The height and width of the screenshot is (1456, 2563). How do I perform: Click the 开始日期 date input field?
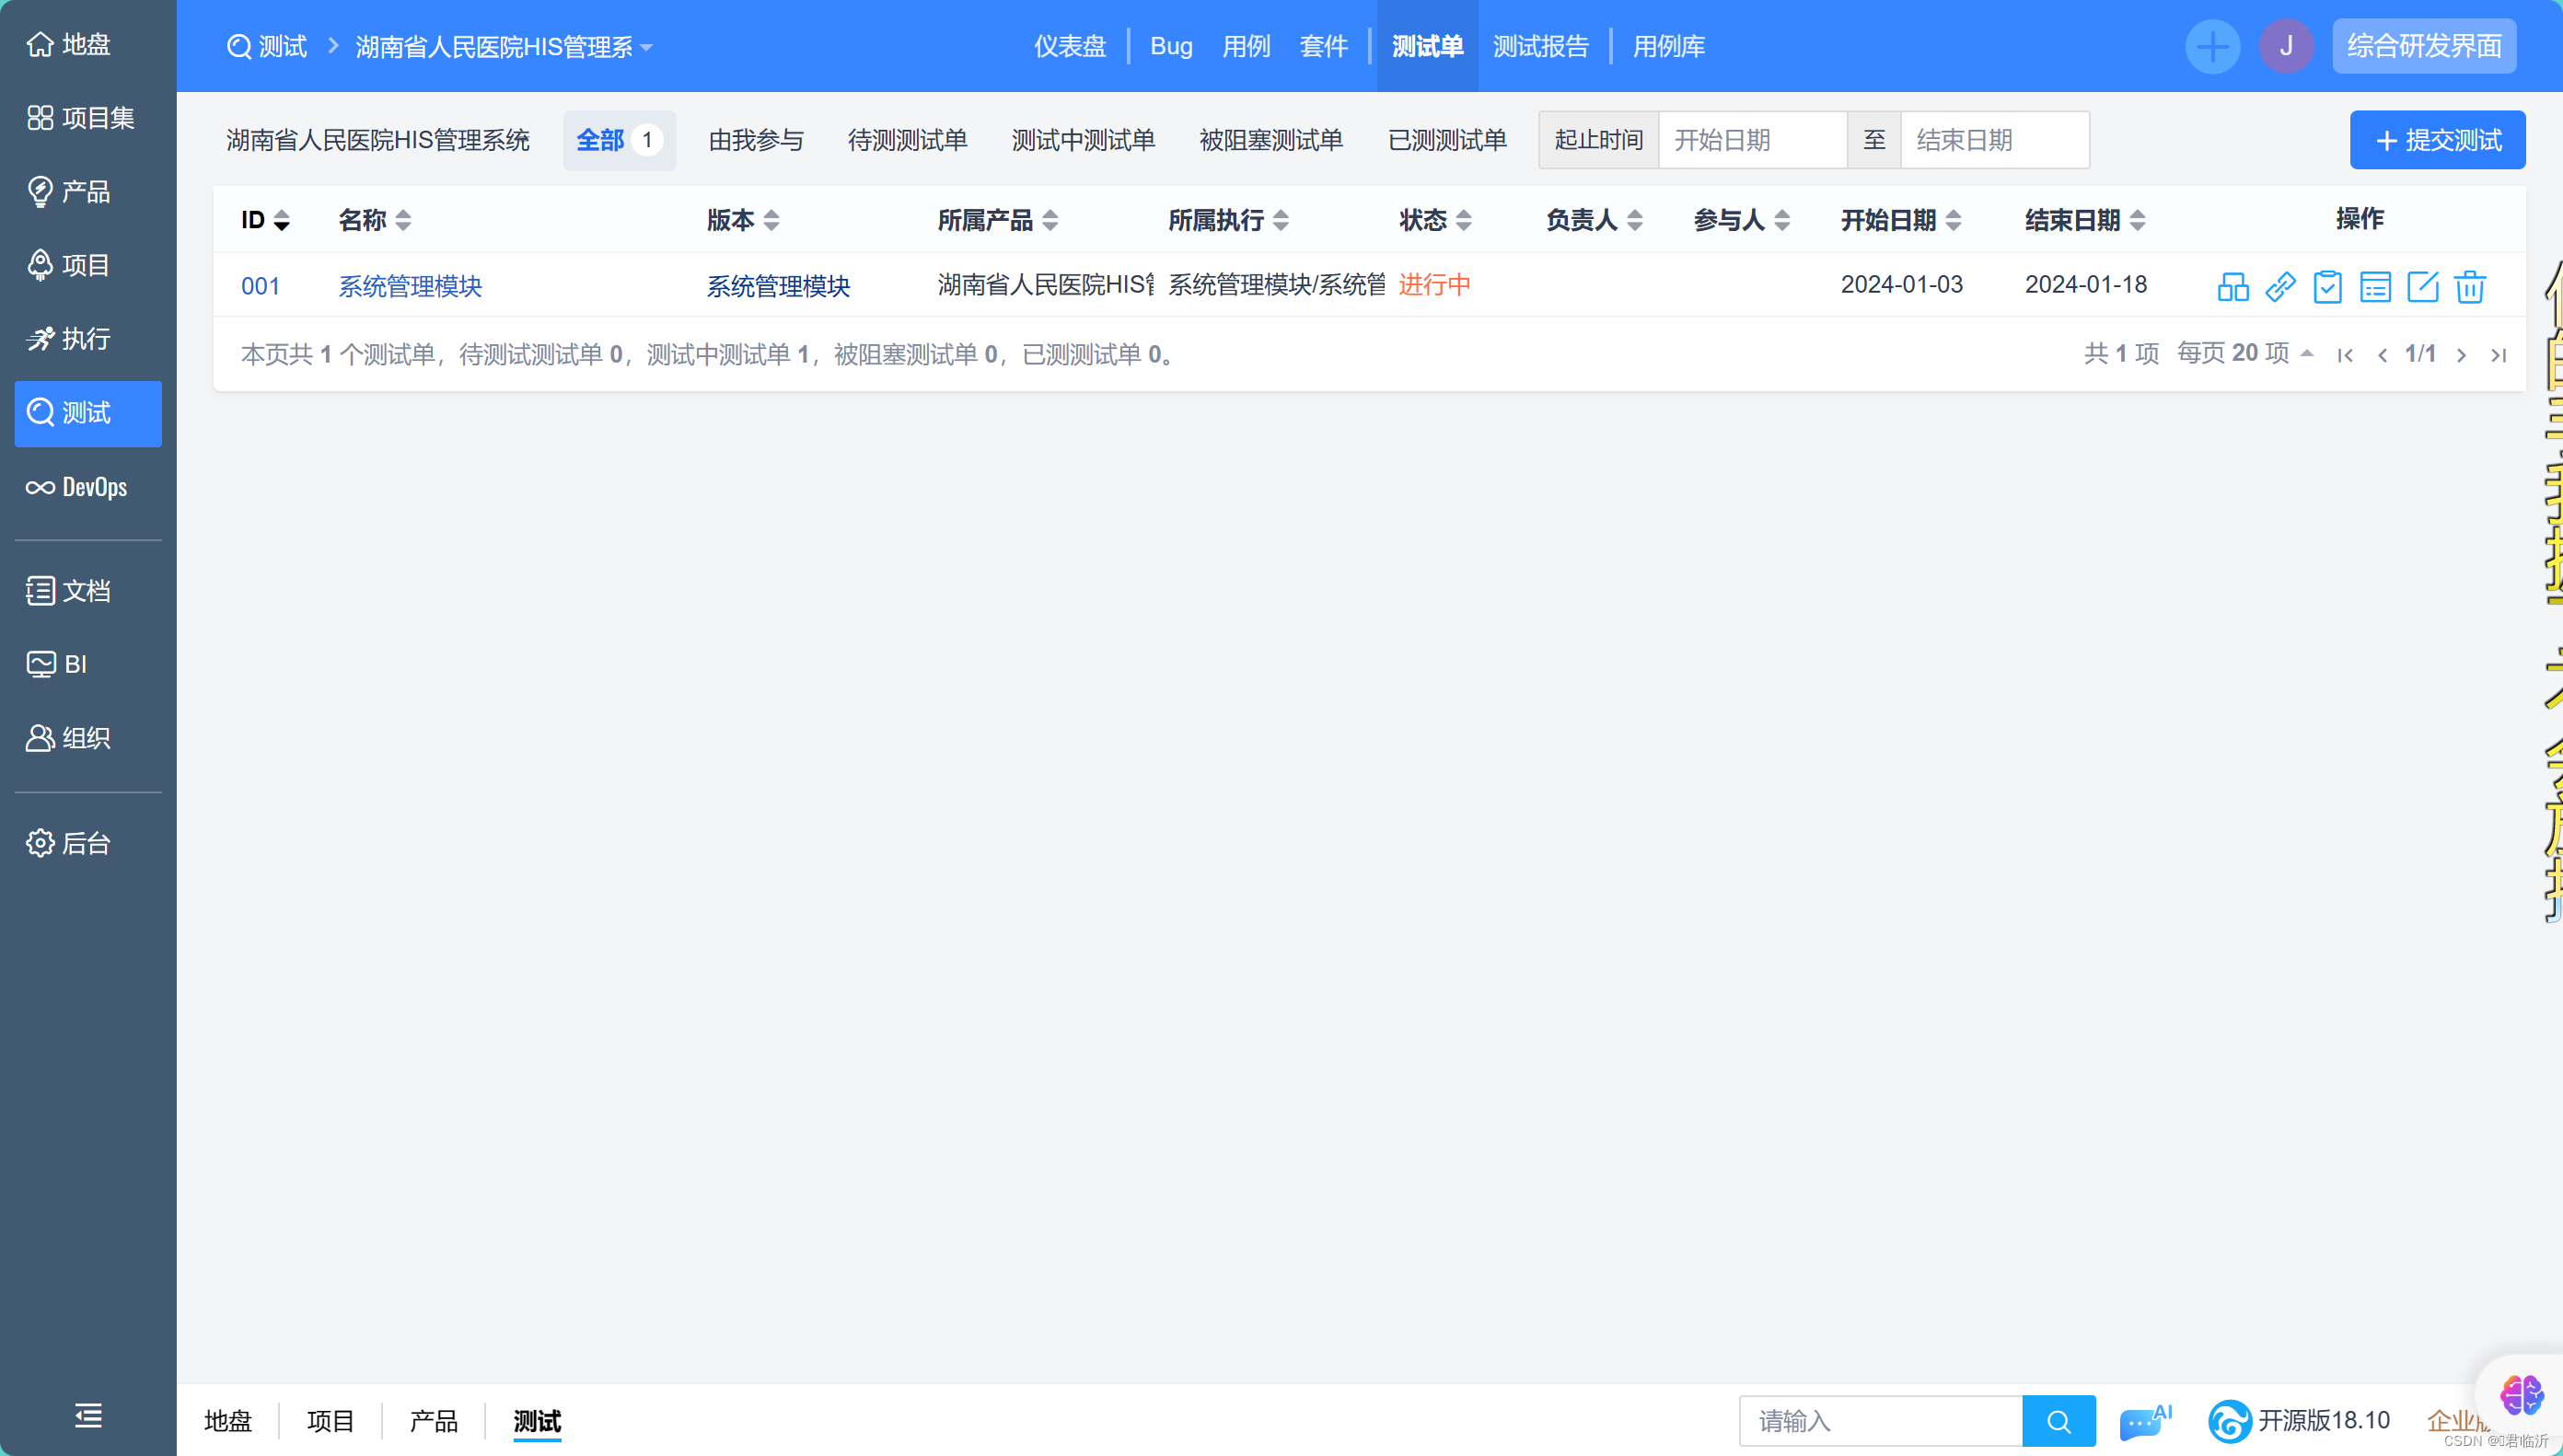[1752, 140]
